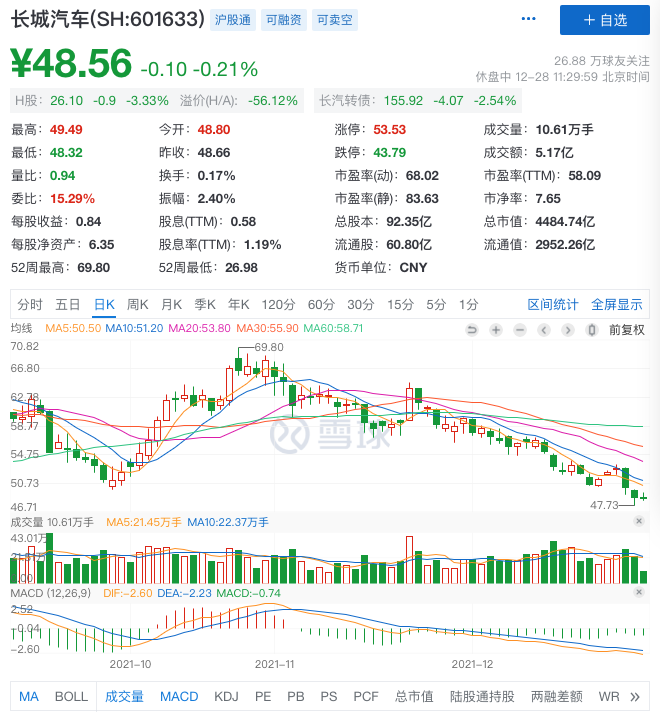The height and width of the screenshot is (716, 660).
Task: Switch to the 五日 chart tab
Action: (68, 305)
